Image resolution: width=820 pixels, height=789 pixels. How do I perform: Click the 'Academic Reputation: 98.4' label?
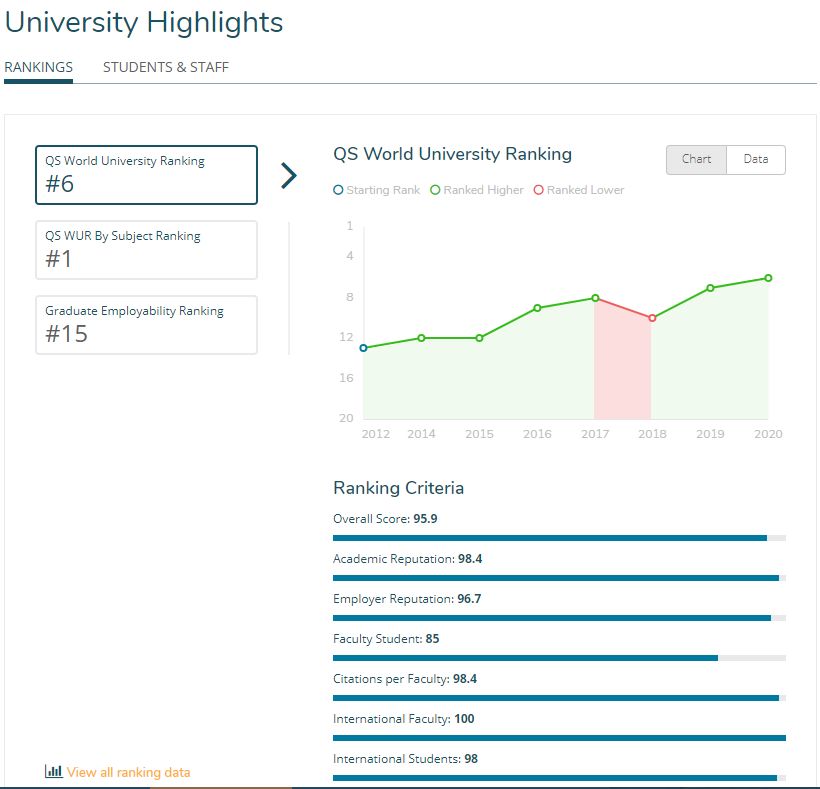[x=407, y=559]
